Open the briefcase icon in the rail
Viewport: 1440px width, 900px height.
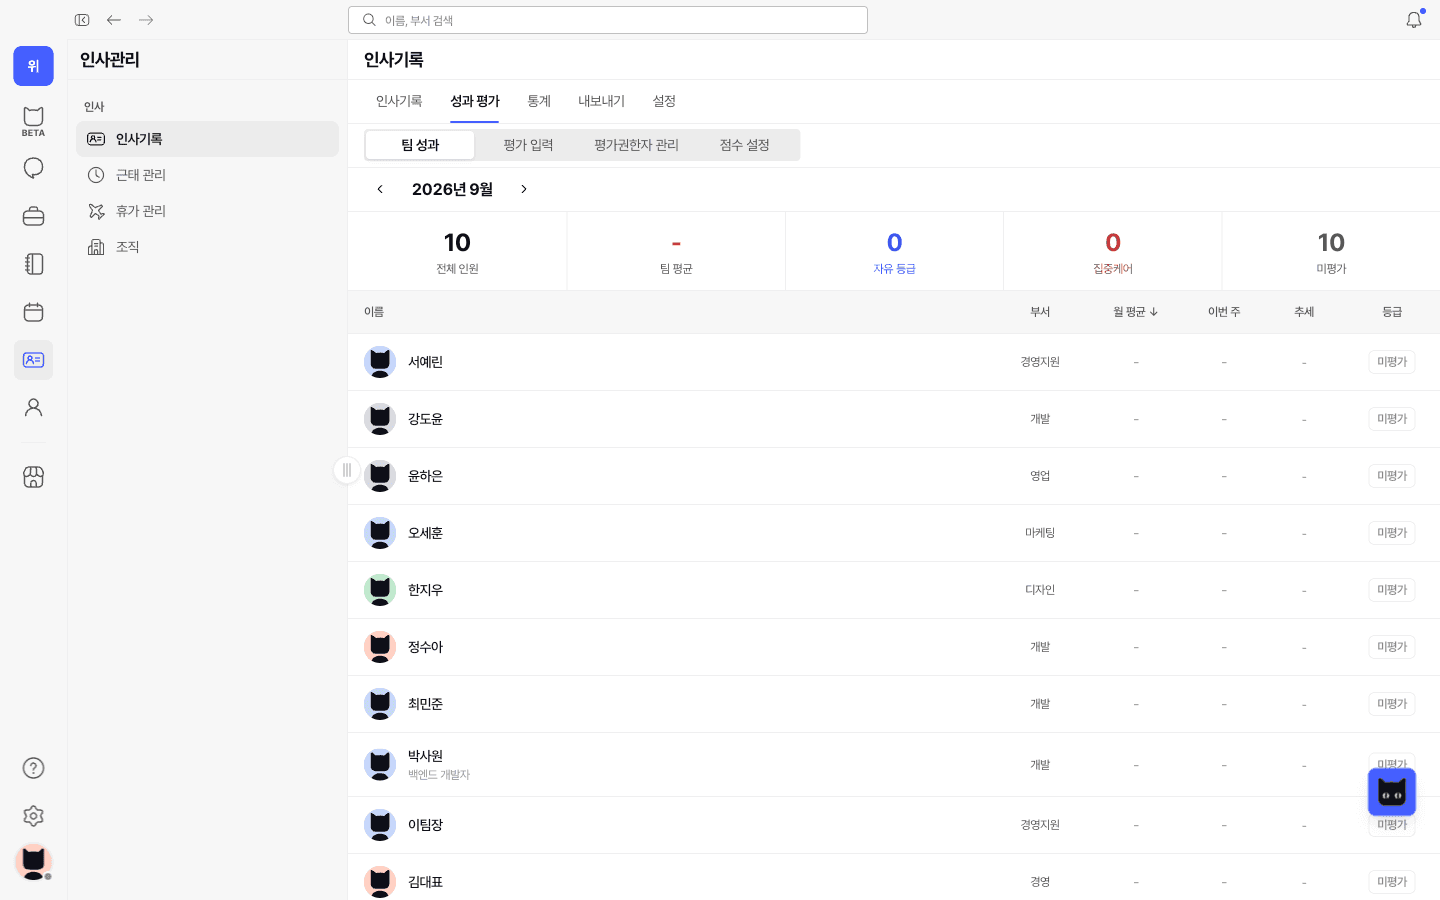pyautogui.click(x=33, y=216)
